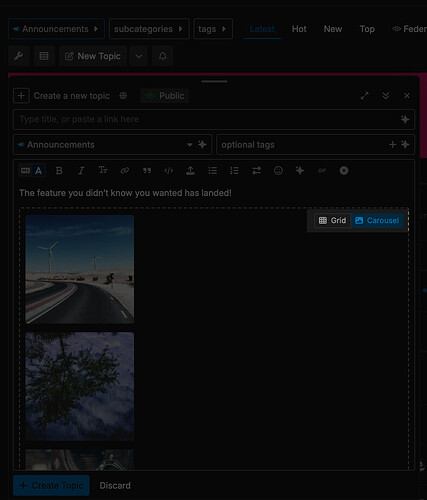Toggle bold formatting in the composer
This screenshot has height=500, width=427.
[59, 171]
